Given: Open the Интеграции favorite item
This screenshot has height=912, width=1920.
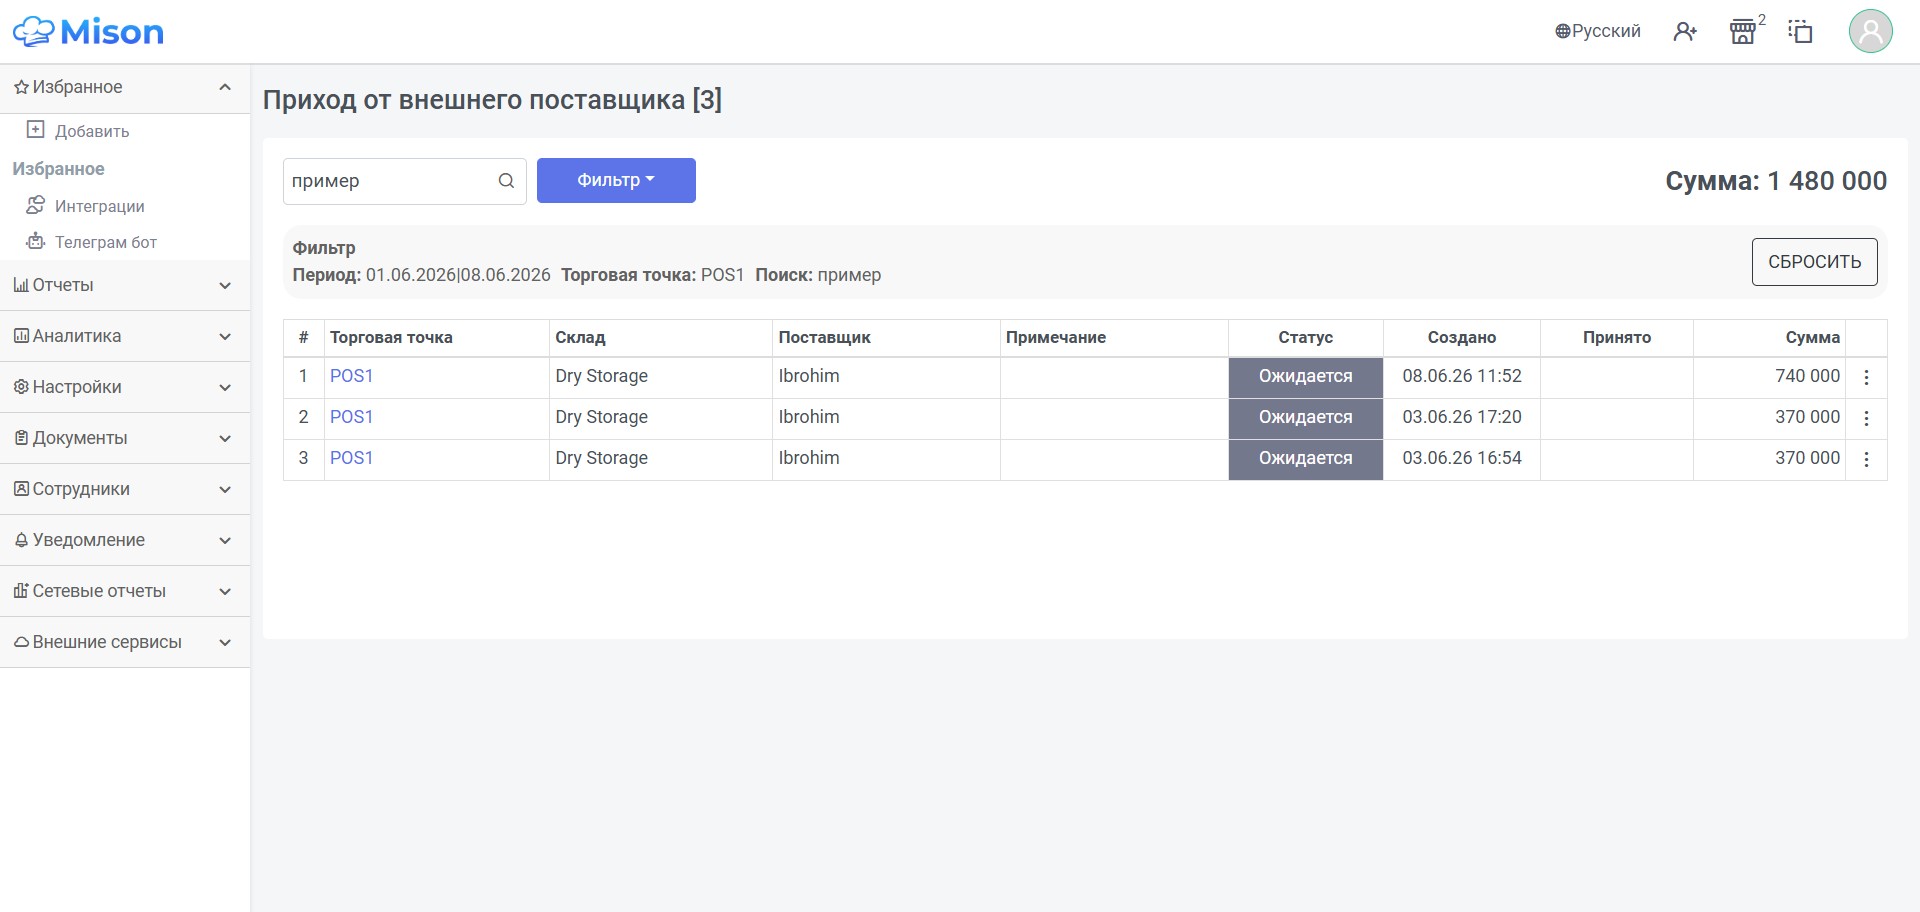Looking at the screenshot, I should (99, 206).
